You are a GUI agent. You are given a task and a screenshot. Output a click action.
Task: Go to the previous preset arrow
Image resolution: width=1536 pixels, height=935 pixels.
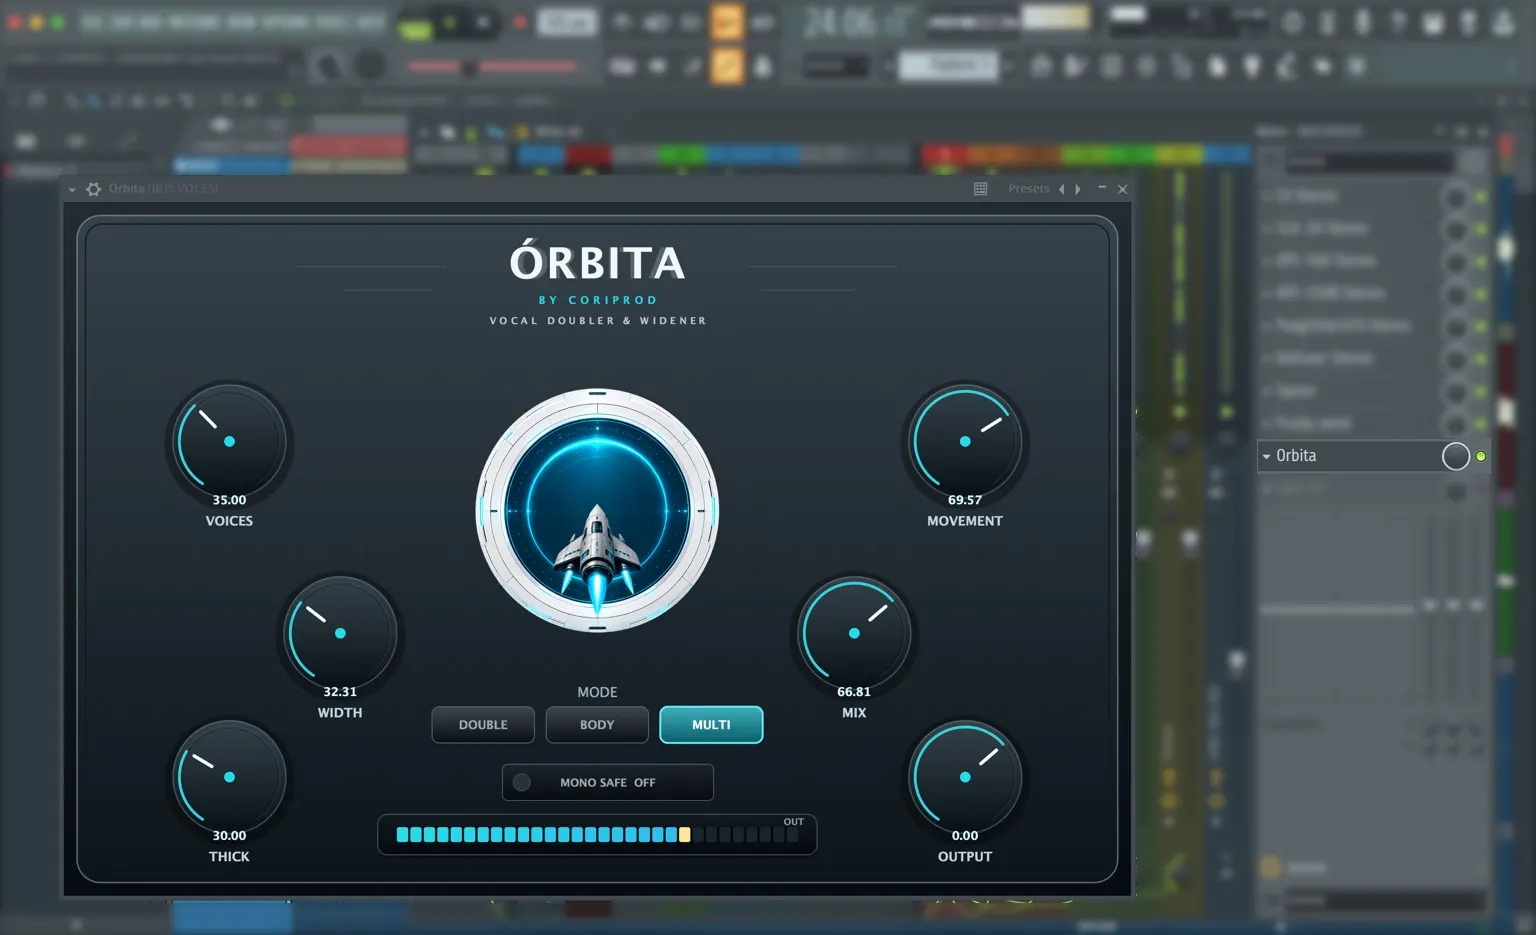tap(1061, 189)
